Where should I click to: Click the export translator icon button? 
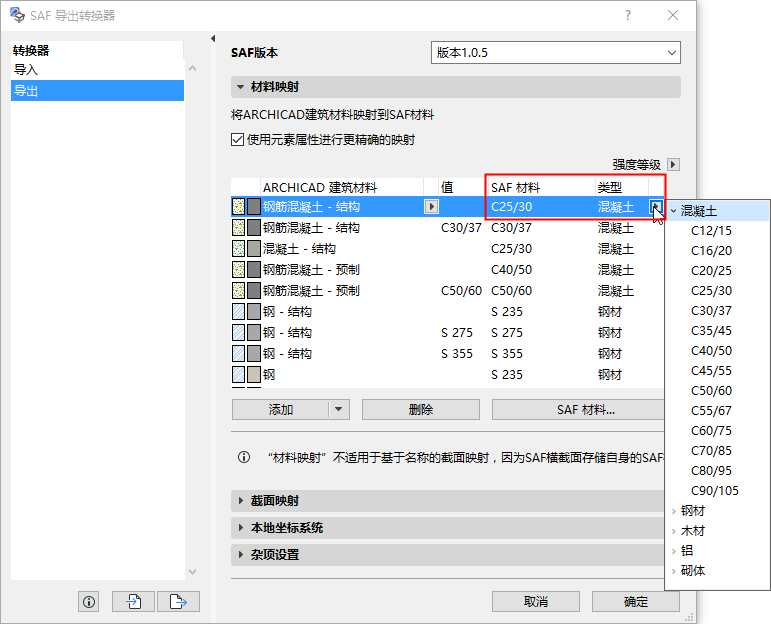(x=178, y=601)
